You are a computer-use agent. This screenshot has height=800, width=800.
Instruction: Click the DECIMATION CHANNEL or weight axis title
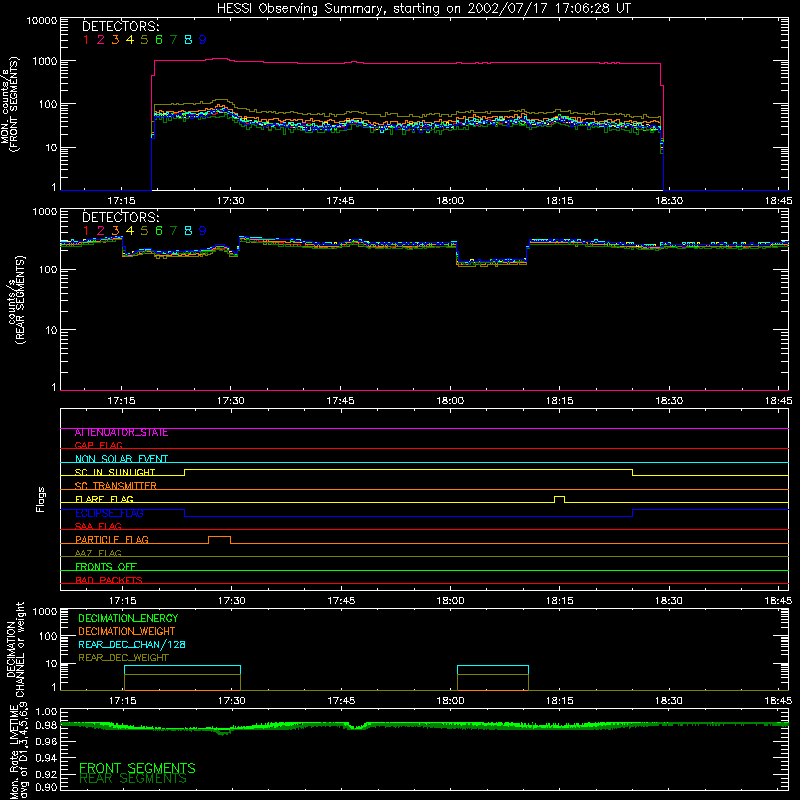(x=15, y=649)
